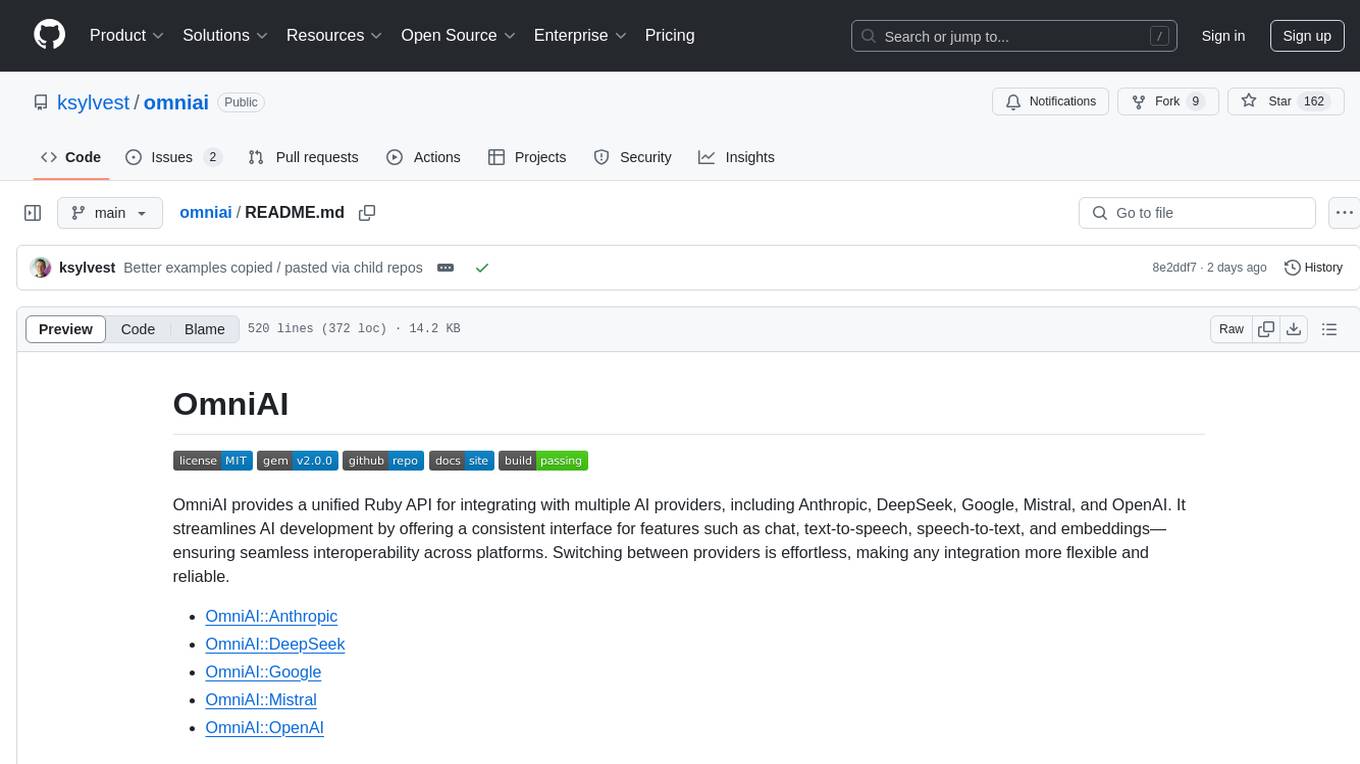The width and height of the screenshot is (1360, 764).
Task: Switch to the Code view
Action: [x=138, y=329]
